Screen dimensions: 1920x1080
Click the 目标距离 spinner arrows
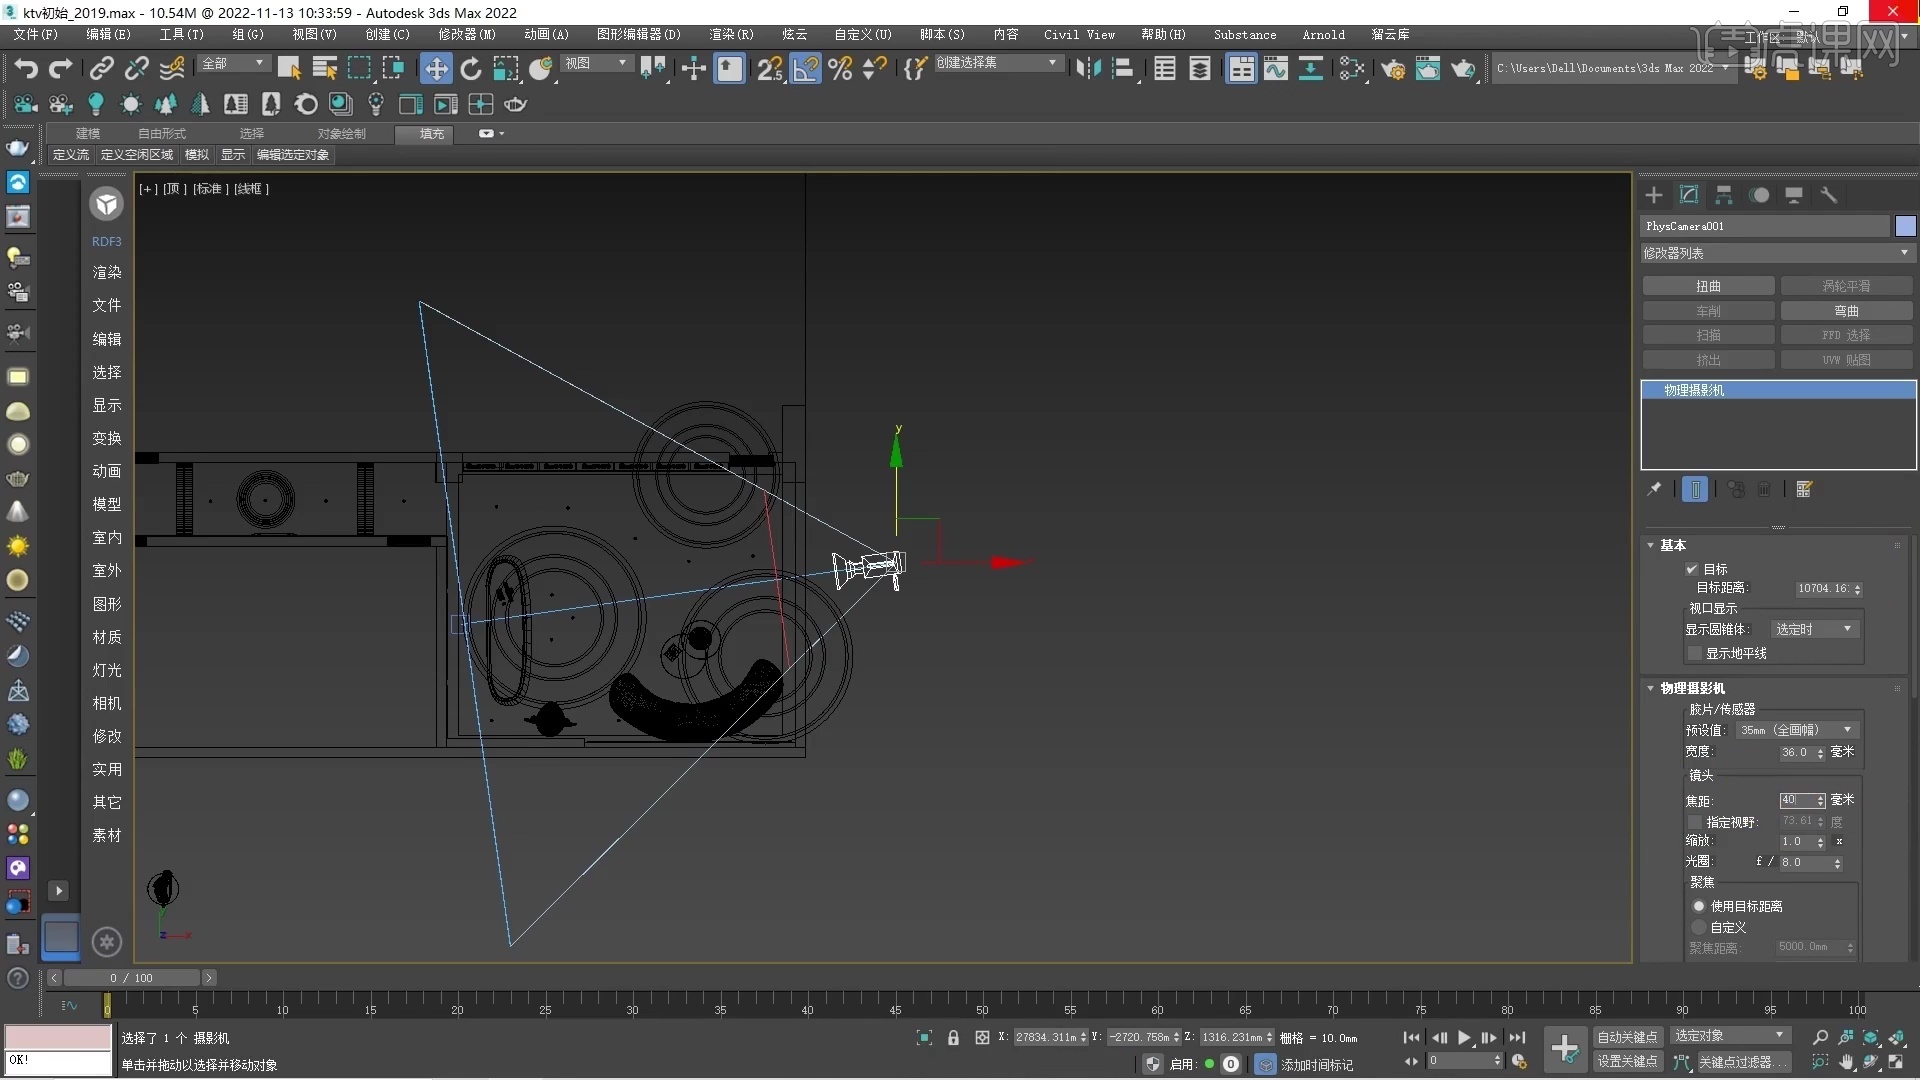1858,589
